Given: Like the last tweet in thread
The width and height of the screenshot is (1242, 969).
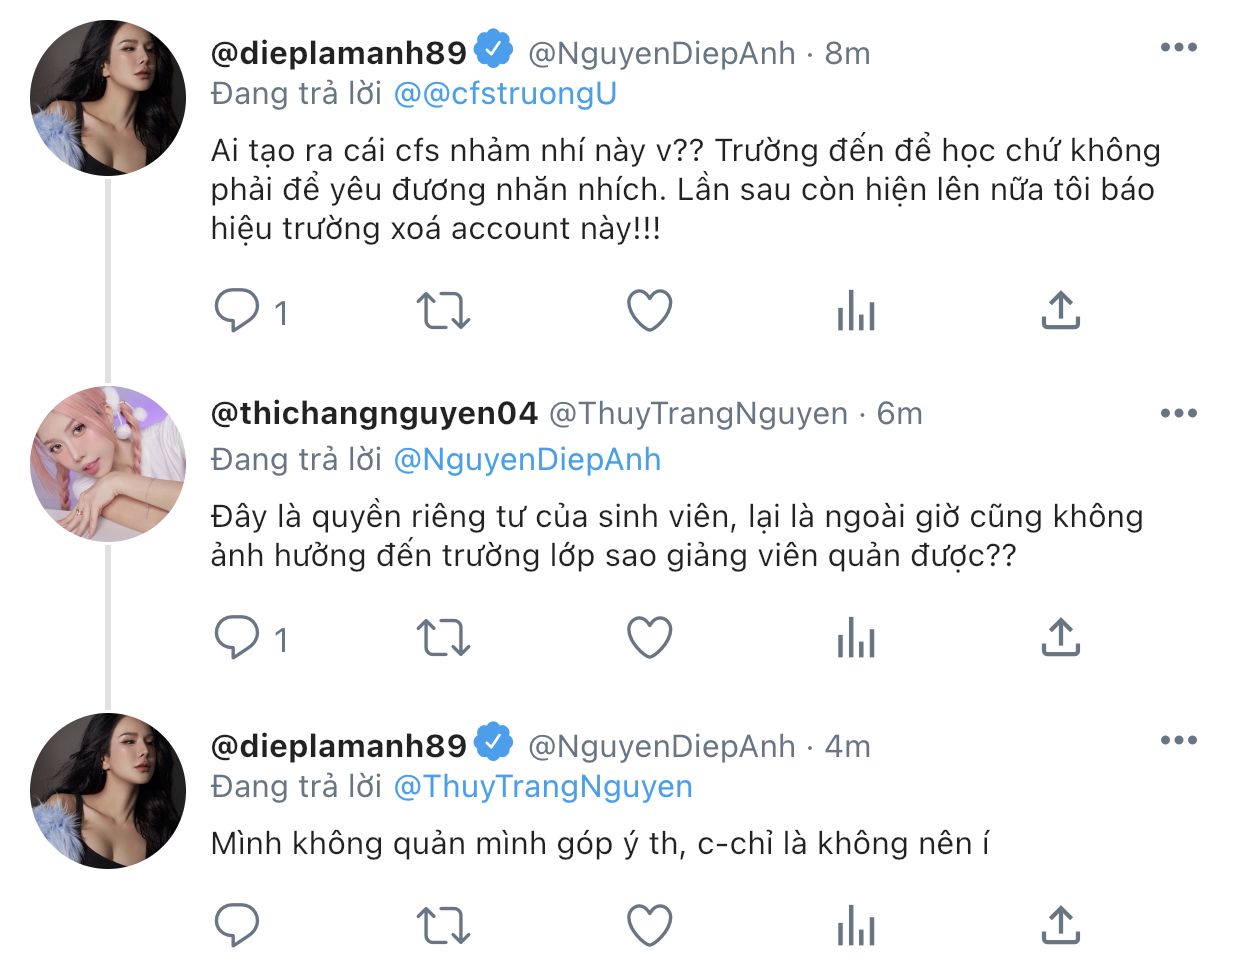Looking at the screenshot, I should 649,925.
